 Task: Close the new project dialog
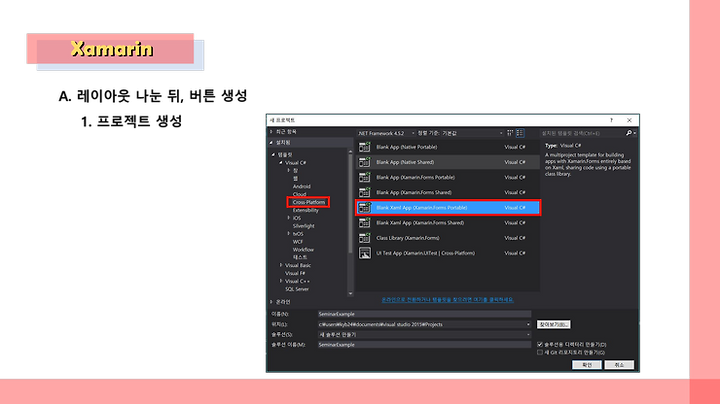(629, 120)
